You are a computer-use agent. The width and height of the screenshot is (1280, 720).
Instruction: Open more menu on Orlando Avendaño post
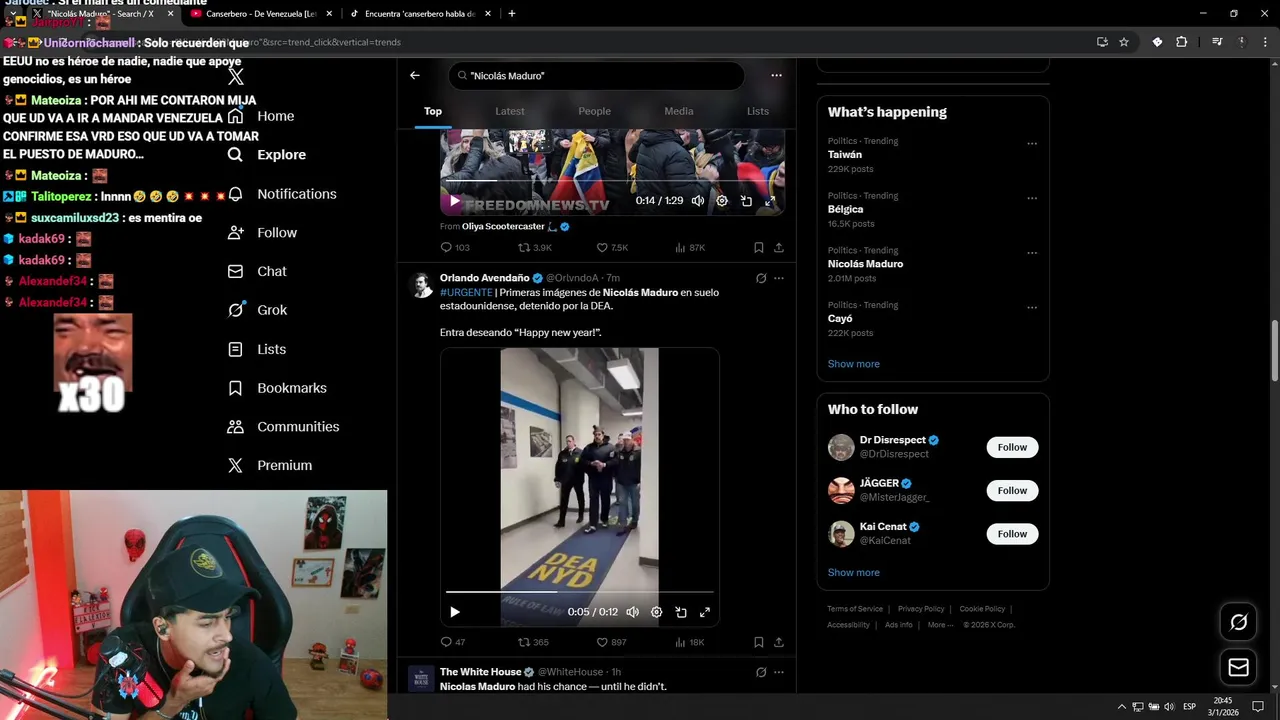pos(779,278)
